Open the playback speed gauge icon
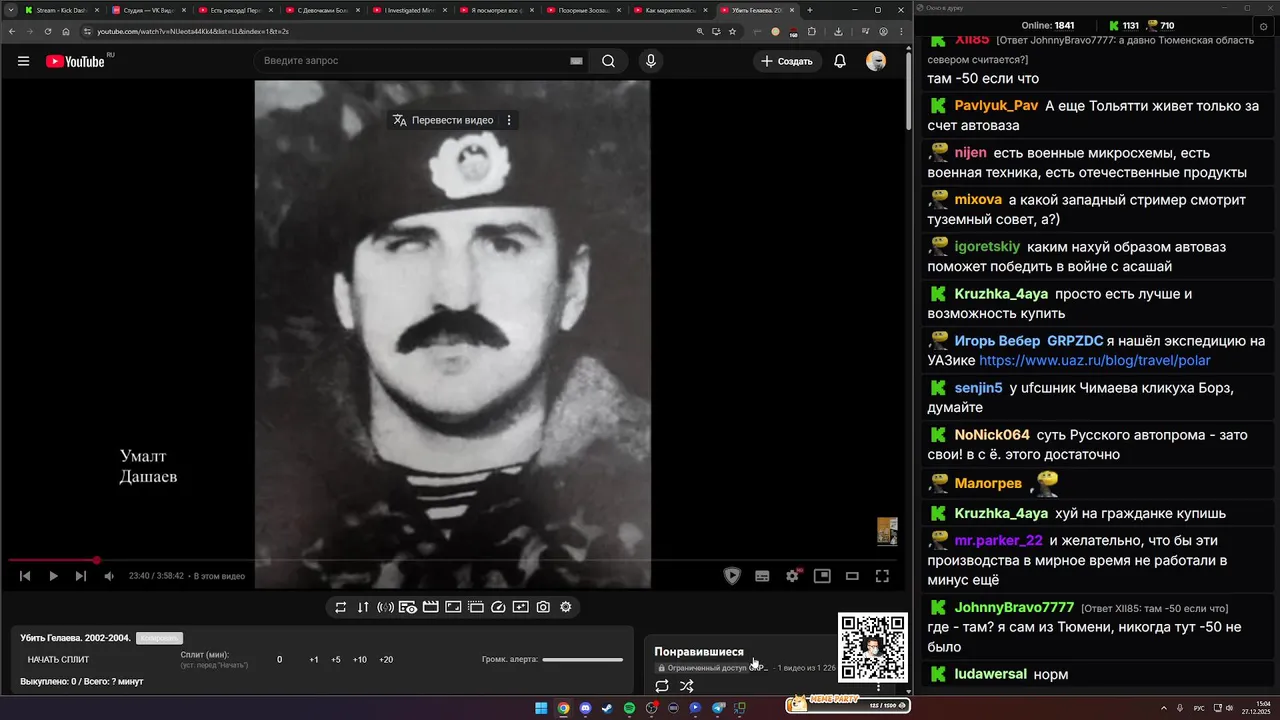This screenshot has height=720, width=1280. (498, 607)
